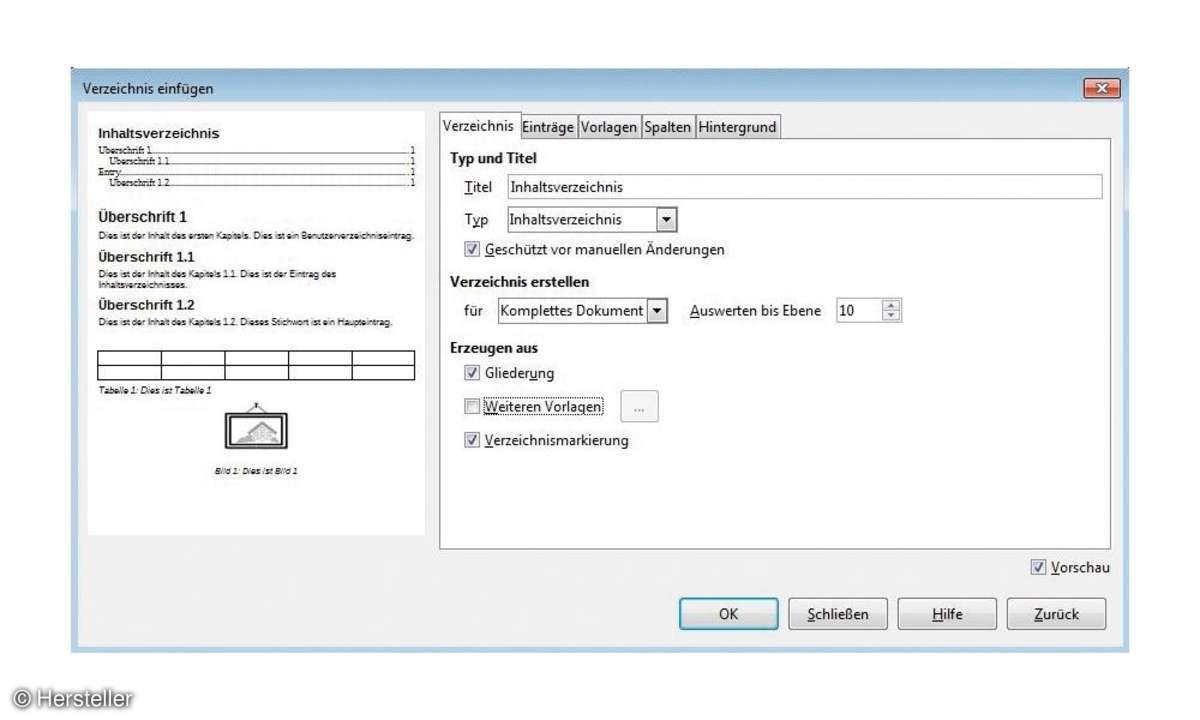Select the Spalten tab

click(x=667, y=127)
